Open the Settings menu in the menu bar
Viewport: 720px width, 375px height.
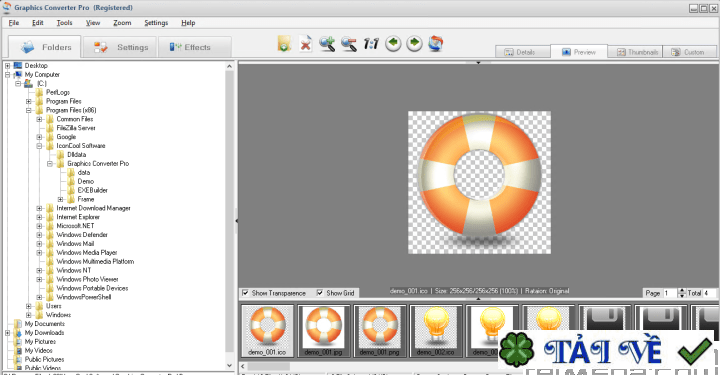click(156, 22)
